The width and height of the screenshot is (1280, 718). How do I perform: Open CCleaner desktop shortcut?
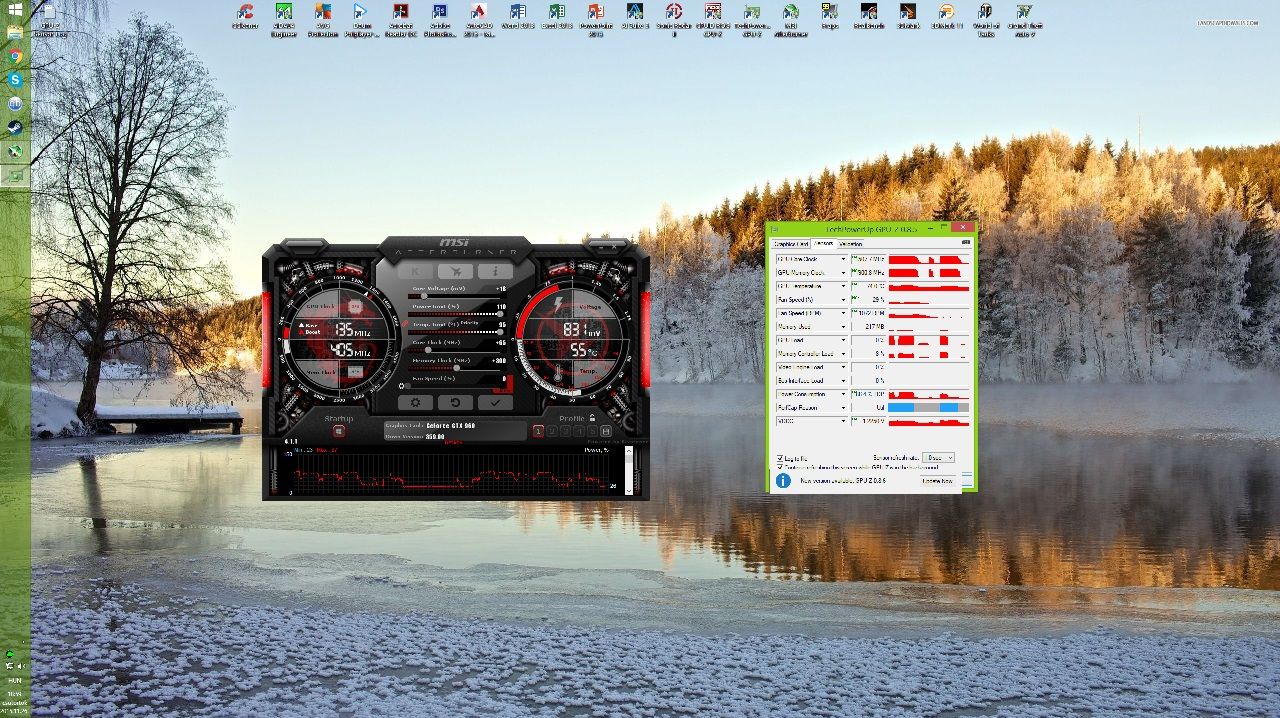(x=245, y=16)
